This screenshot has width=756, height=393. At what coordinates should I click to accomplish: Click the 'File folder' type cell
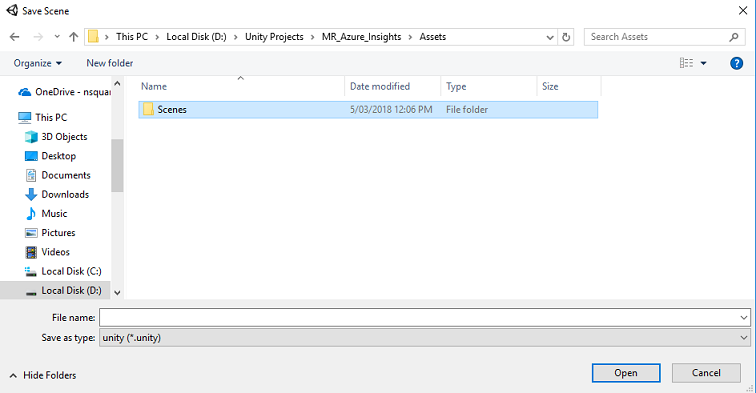pos(467,109)
